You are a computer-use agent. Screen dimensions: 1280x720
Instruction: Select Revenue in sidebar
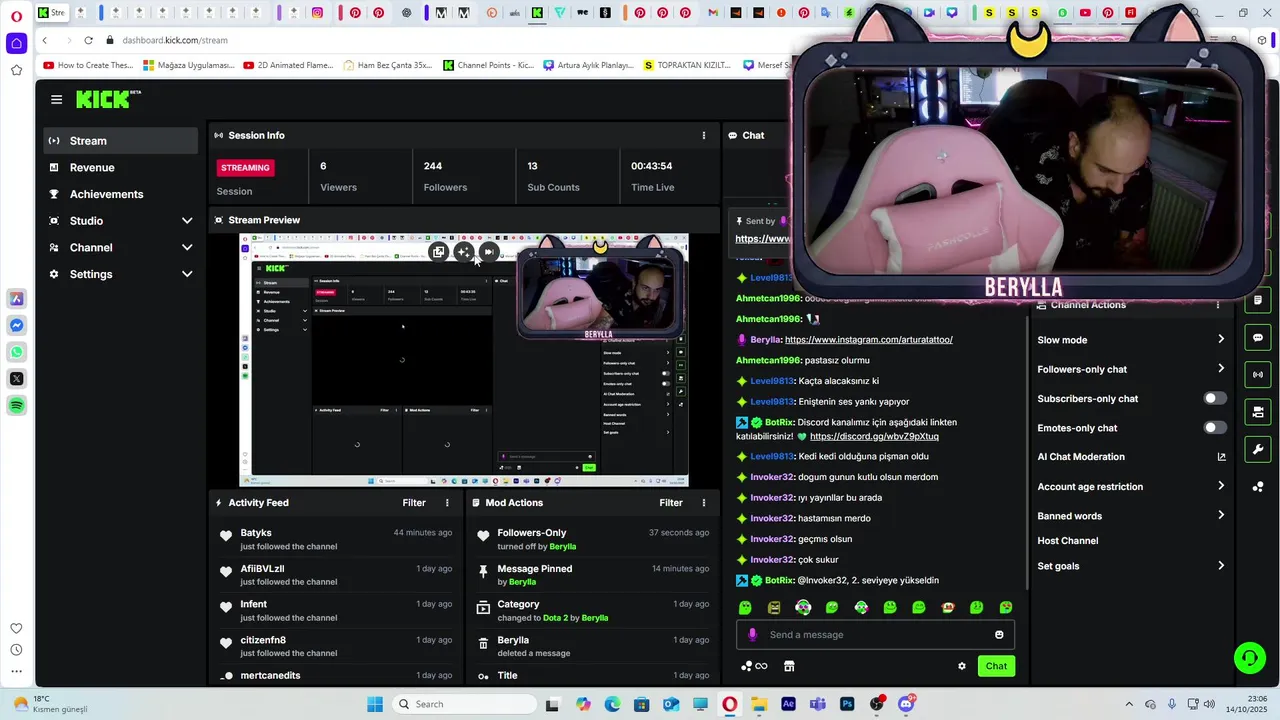(x=120, y=168)
